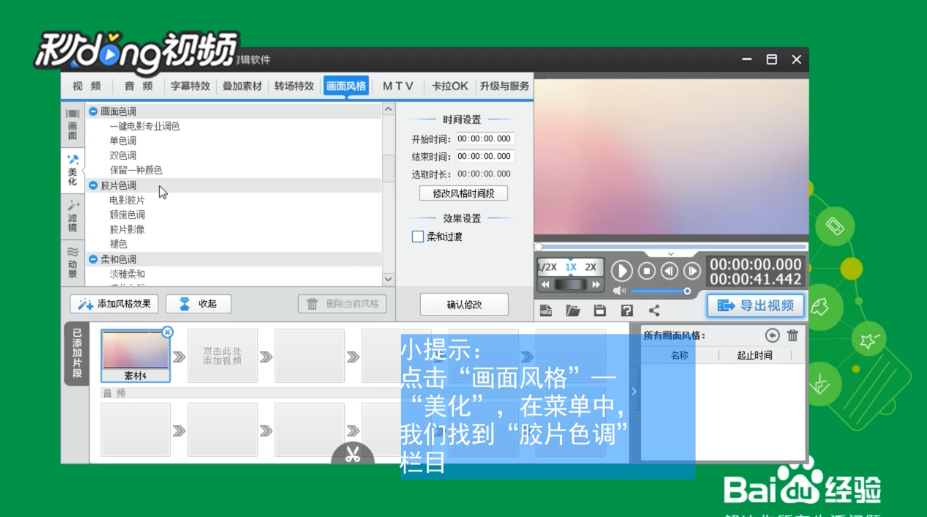Click the volume slider handle

tap(687, 291)
